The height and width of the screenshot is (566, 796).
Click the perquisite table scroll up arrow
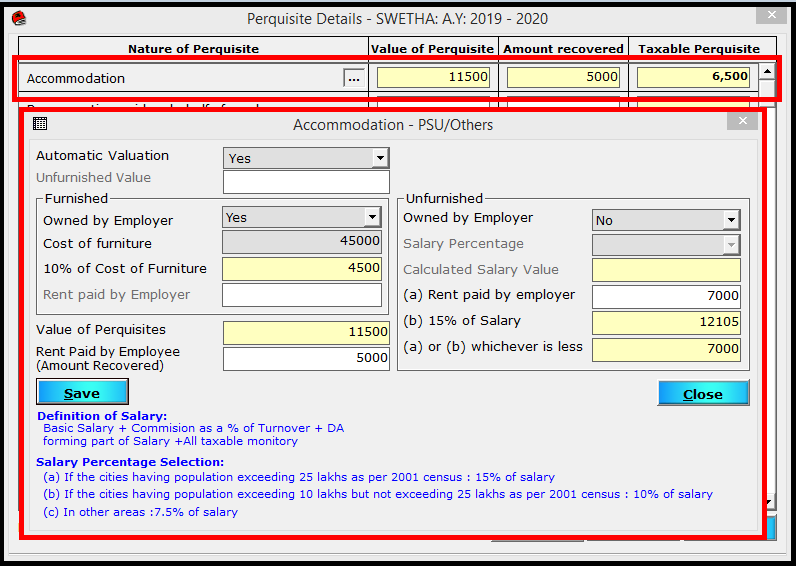767,71
